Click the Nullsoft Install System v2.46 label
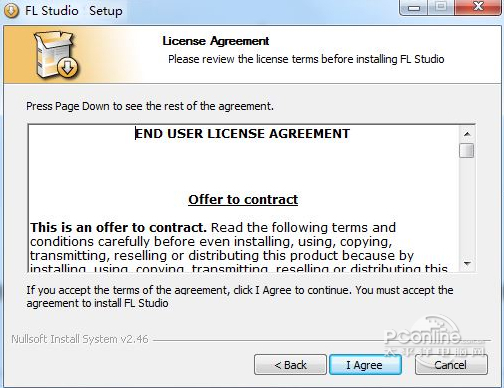The image size is (504, 388). 80,339
